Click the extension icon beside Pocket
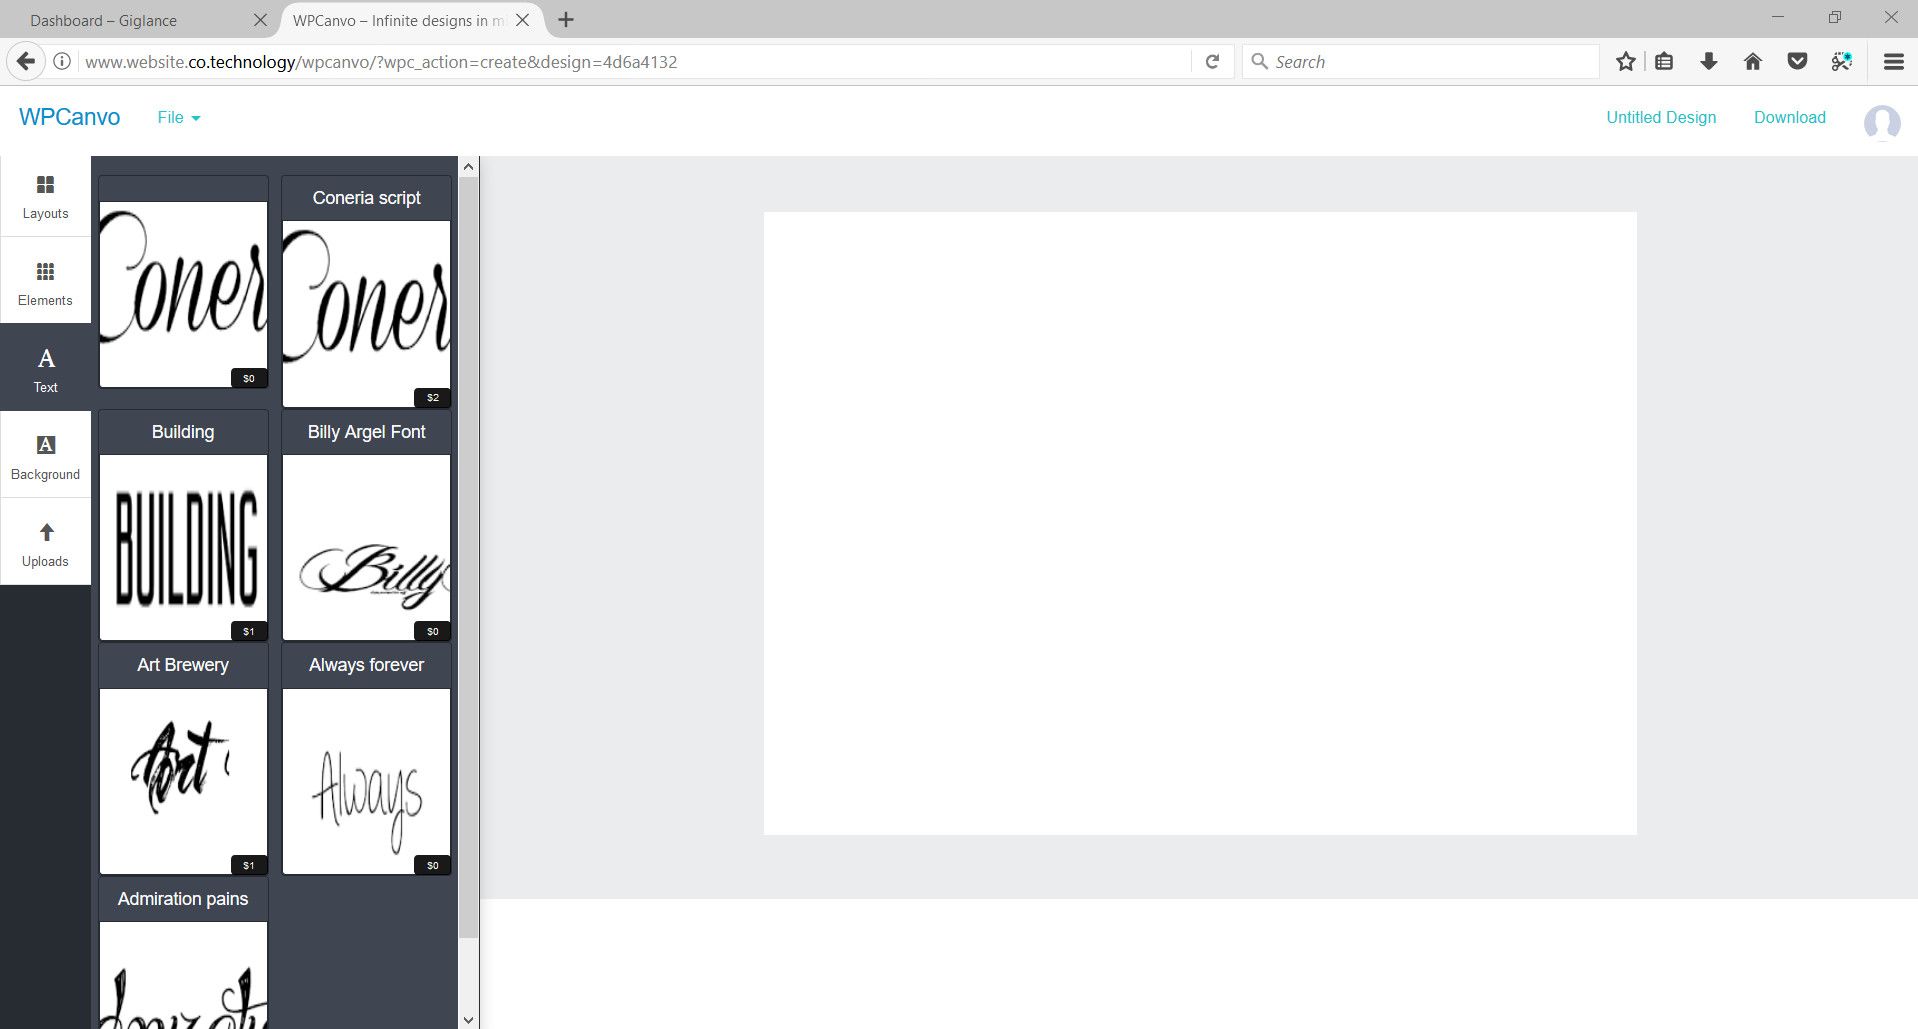This screenshot has width=1918, height=1029. tap(1841, 62)
